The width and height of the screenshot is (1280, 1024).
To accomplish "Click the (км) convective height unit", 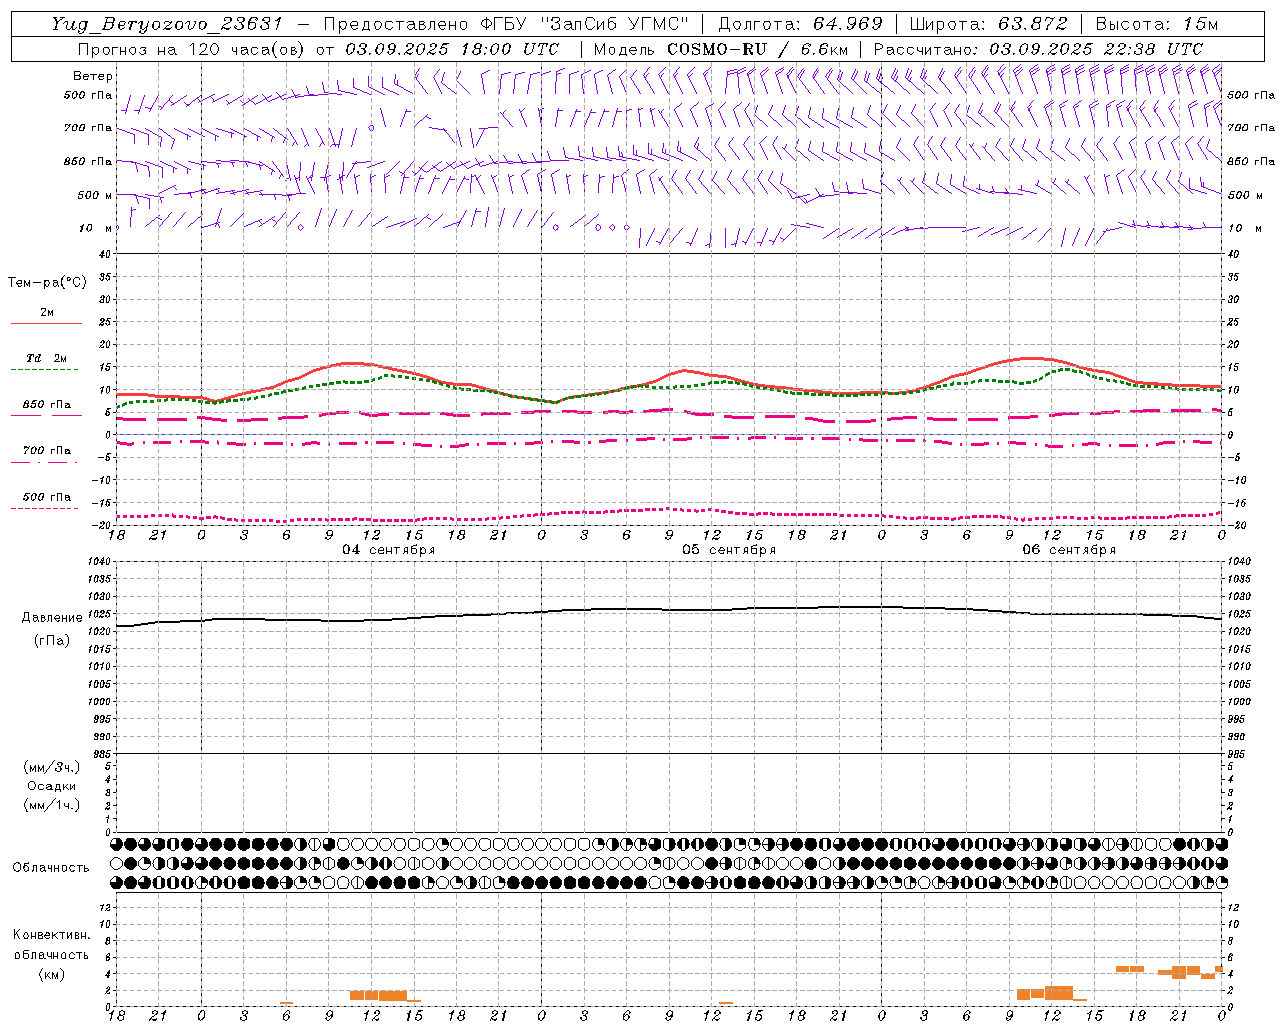I will tap(51, 974).
